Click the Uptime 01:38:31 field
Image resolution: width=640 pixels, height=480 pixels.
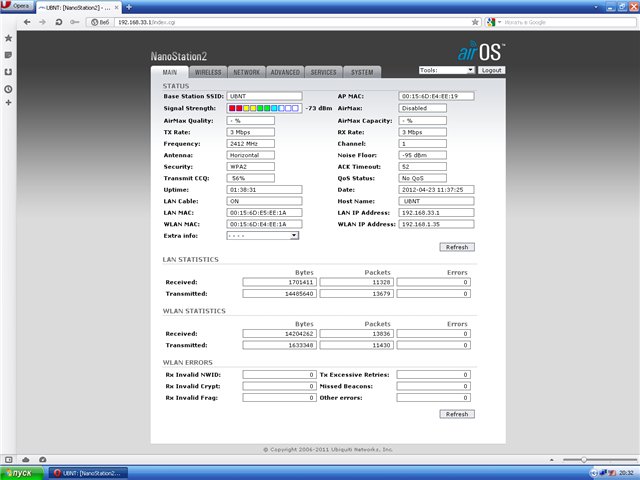click(264, 189)
